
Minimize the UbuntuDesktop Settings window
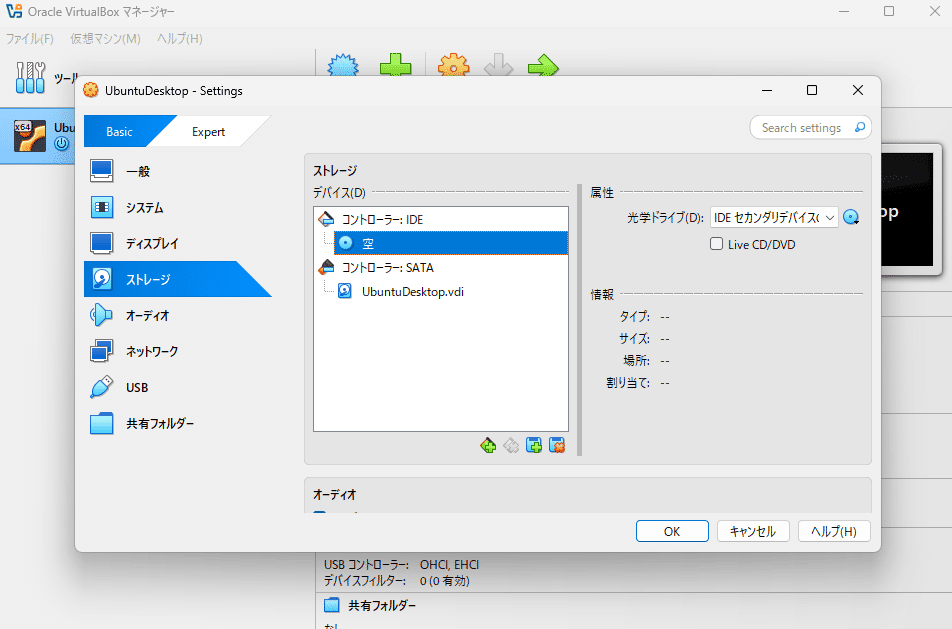[767, 90]
